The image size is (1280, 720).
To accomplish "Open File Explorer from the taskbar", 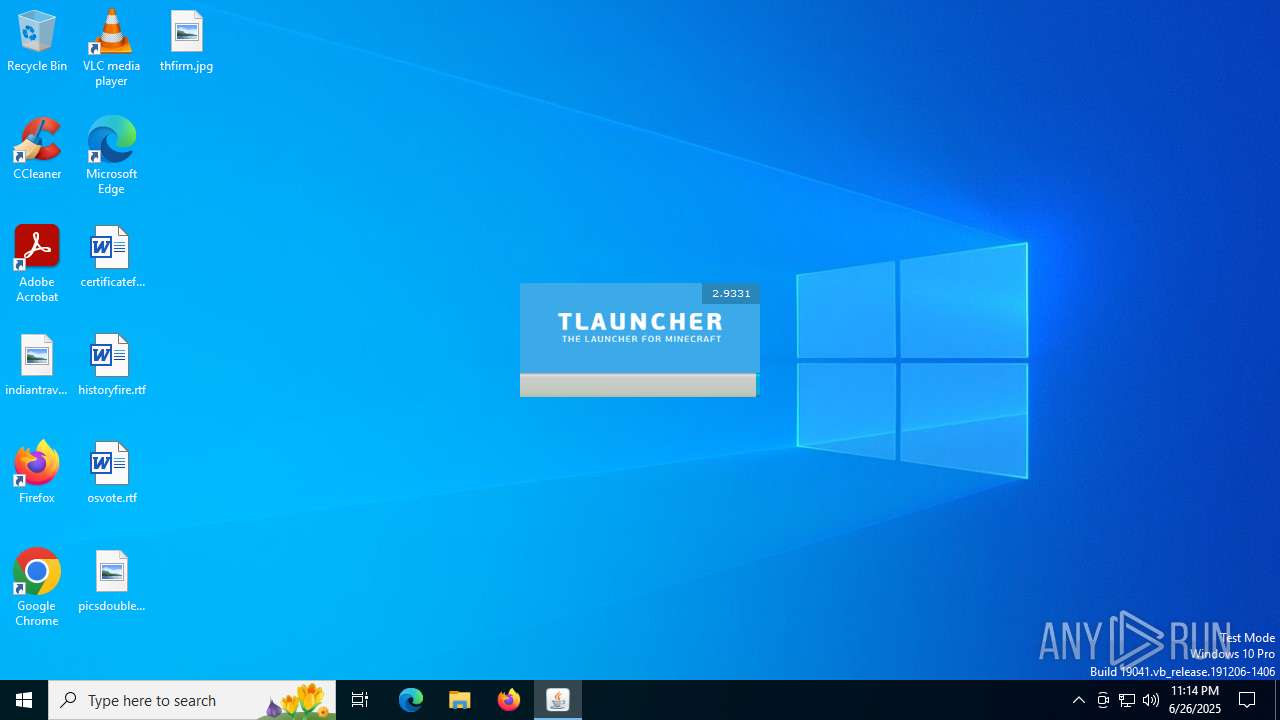I will point(460,700).
